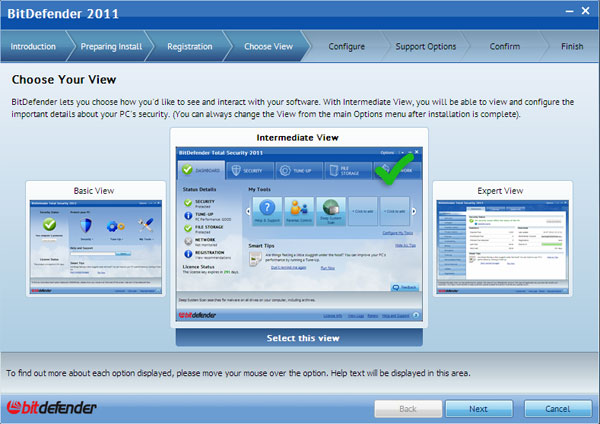Screen dimensions: 600x424
Task: Click Tune-Up info icon in Status Details
Action: (x=188, y=215)
